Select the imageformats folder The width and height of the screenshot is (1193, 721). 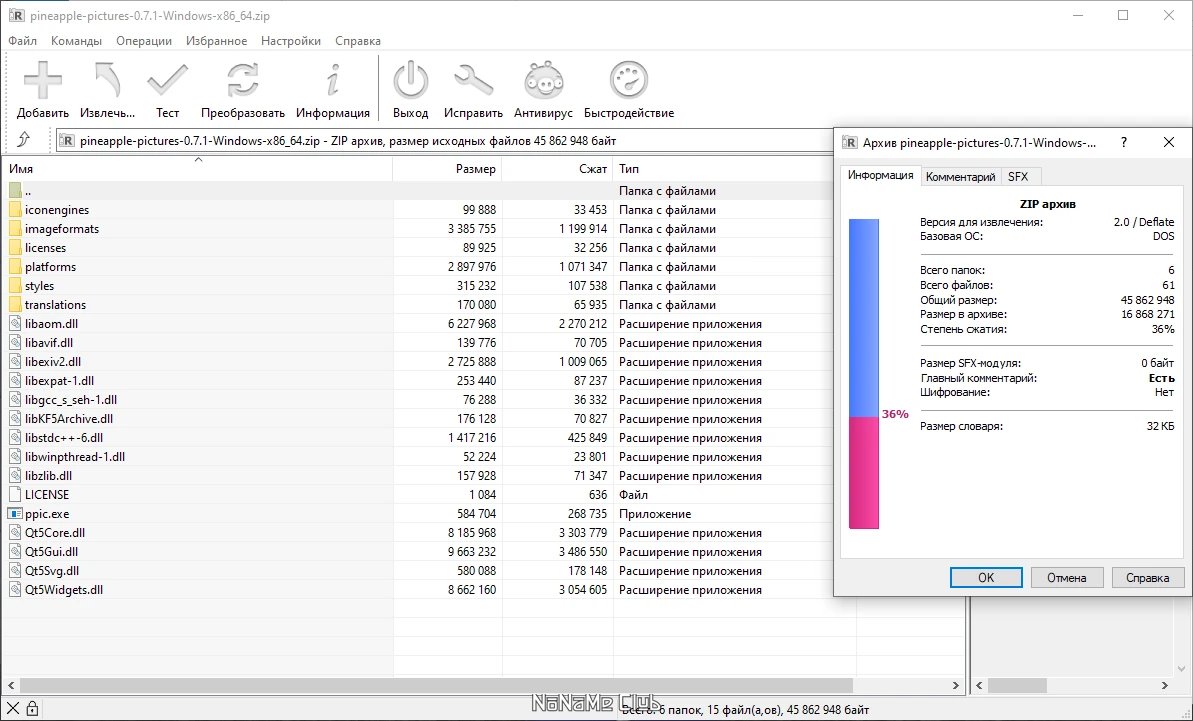coord(61,229)
